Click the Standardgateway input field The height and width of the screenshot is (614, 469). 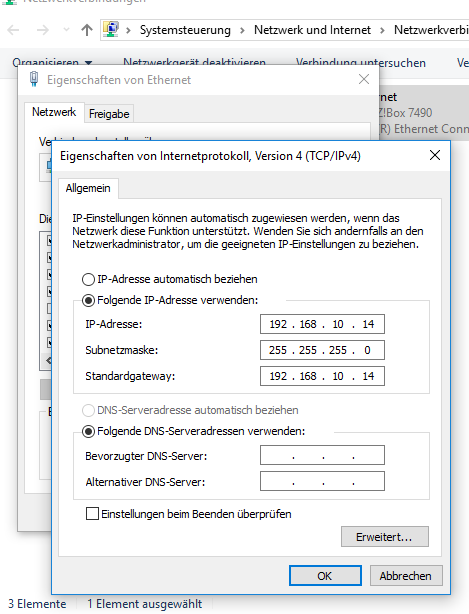click(x=322, y=376)
